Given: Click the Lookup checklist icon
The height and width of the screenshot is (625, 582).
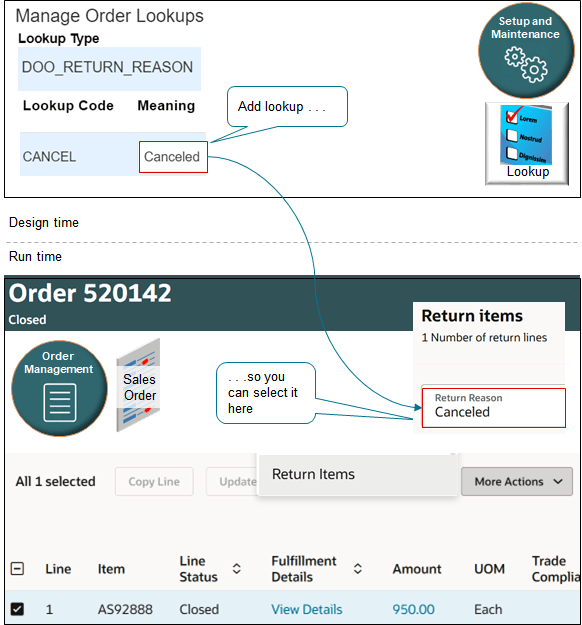Looking at the screenshot, I should point(527,143).
